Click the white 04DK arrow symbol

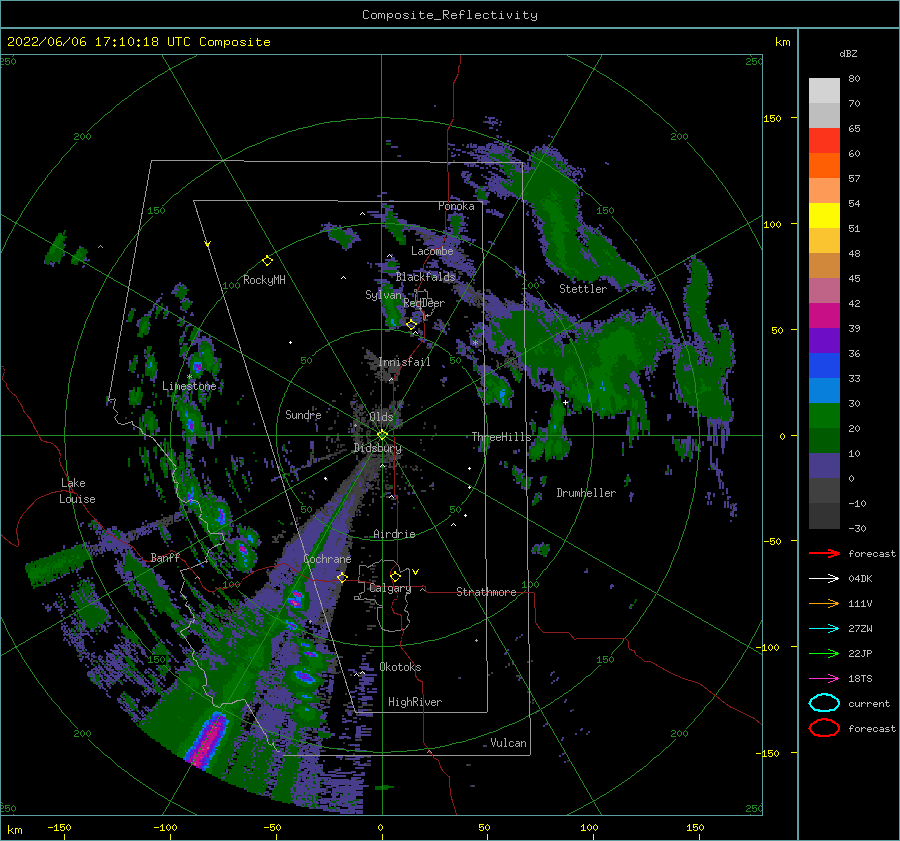[x=824, y=579]
